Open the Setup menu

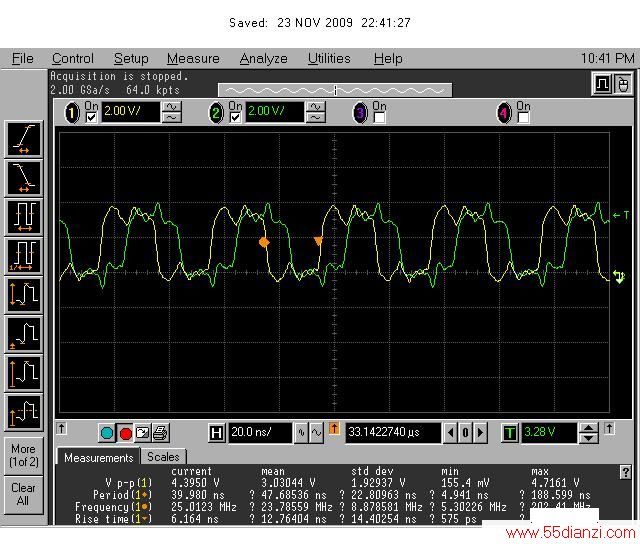pos(131,59)
